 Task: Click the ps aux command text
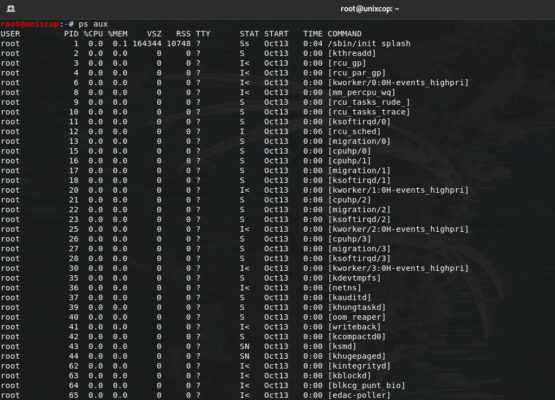(93, 24)
